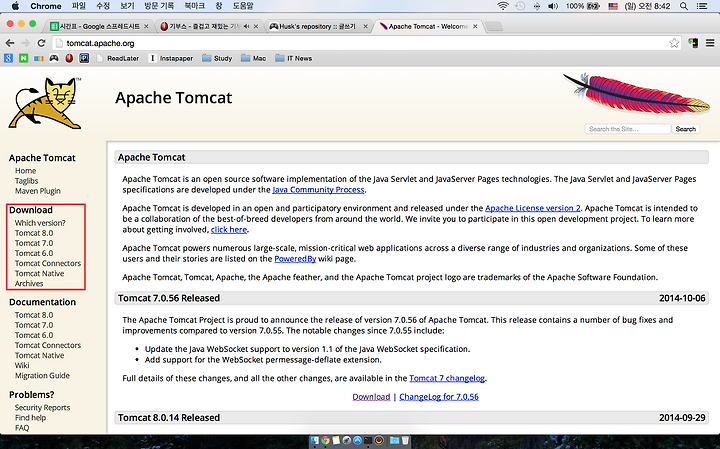Open the 파일 menu
Viewport: 720px width, 449px height.
pos(79,6)
